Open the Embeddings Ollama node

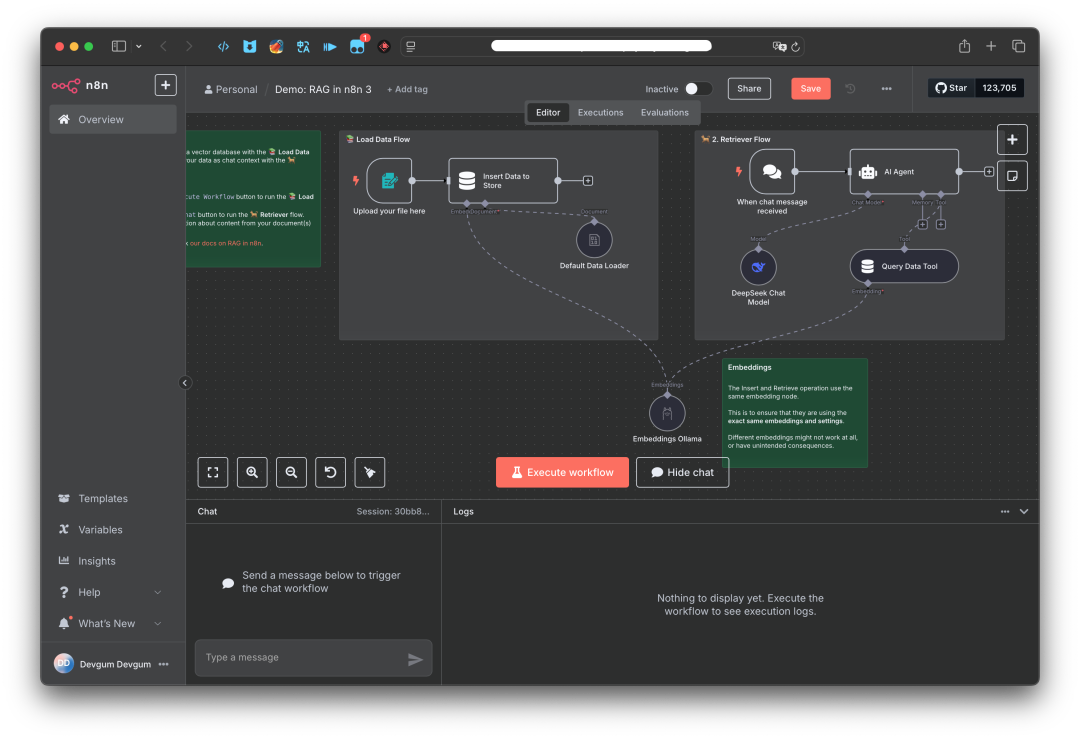(x=667, y=414)
